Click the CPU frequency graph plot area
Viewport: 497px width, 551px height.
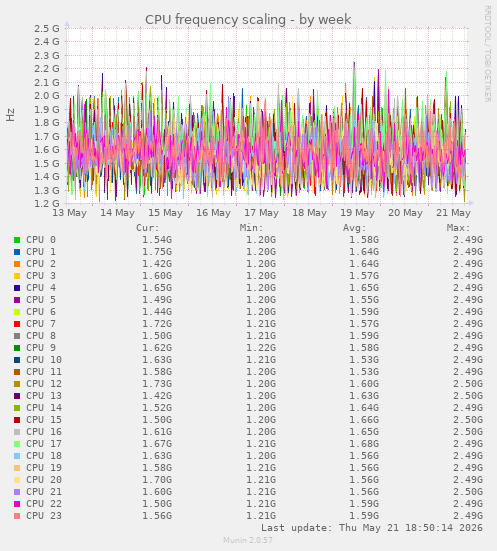(x=267, y=116)
